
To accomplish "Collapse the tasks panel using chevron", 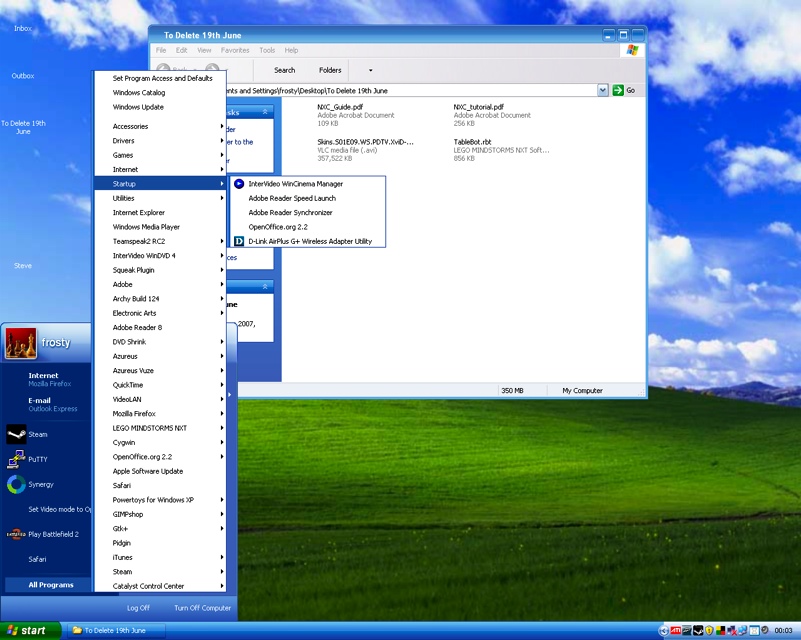I will pyautogui.click(x=266, y=113).
